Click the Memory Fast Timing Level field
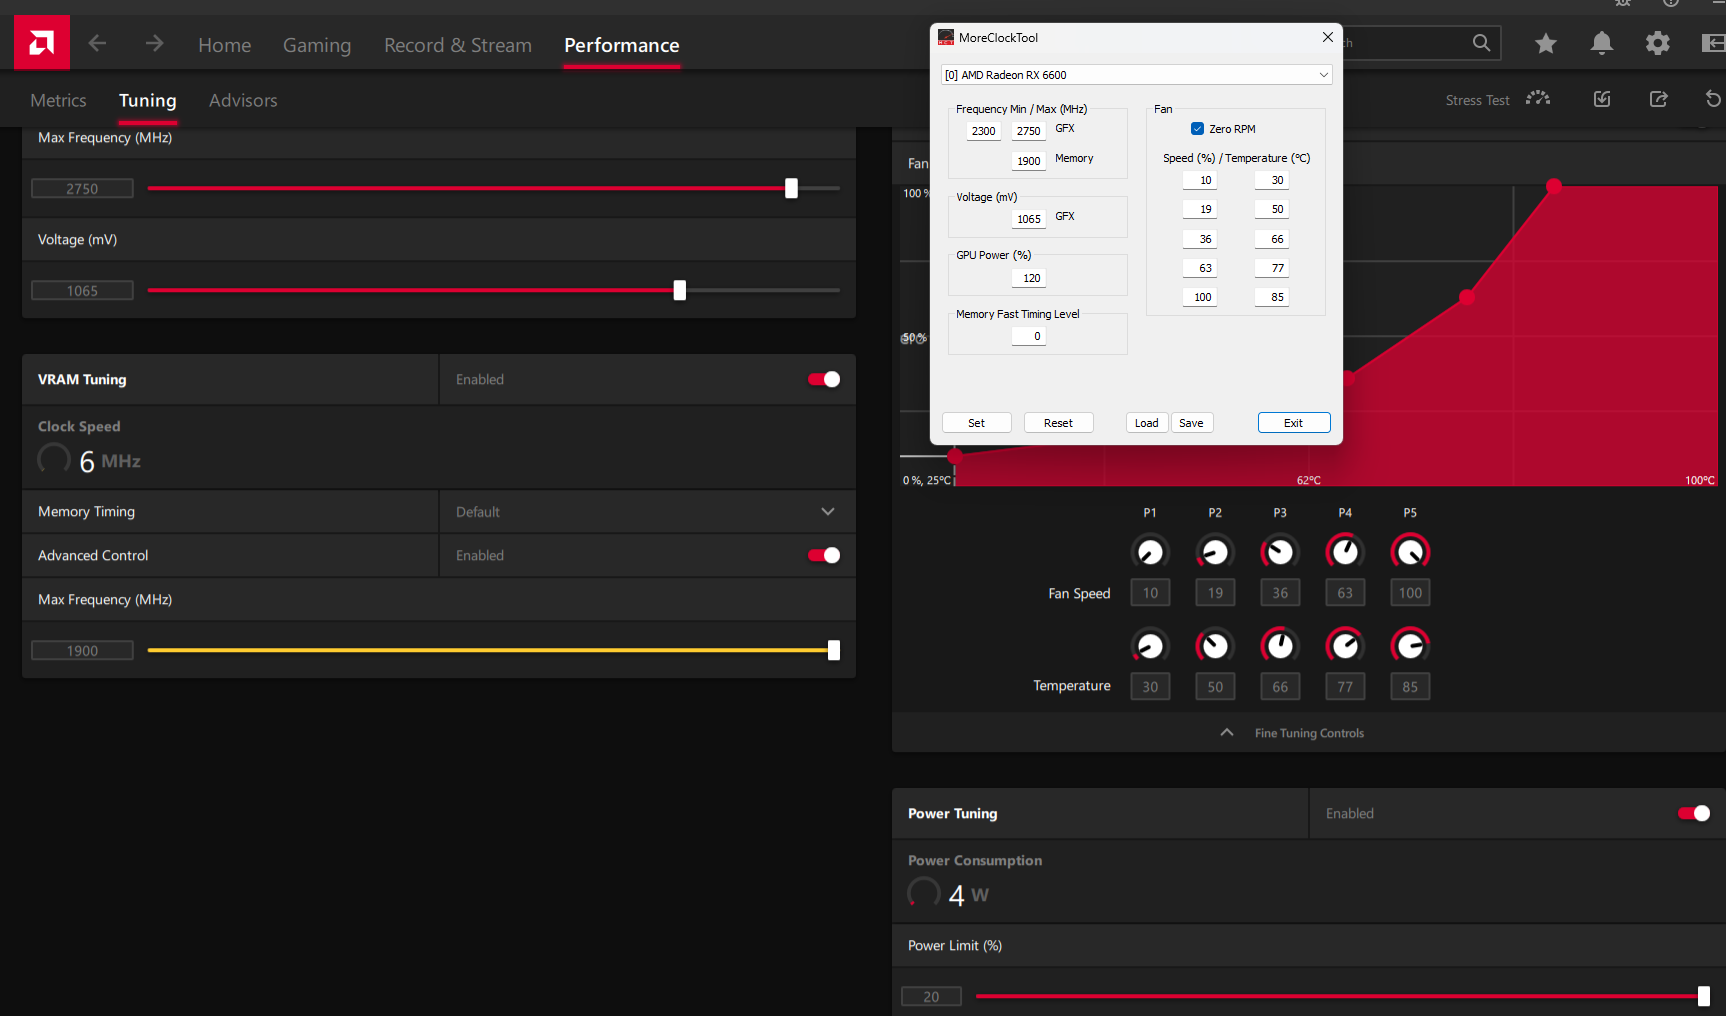 click(x=1029, y=336)
